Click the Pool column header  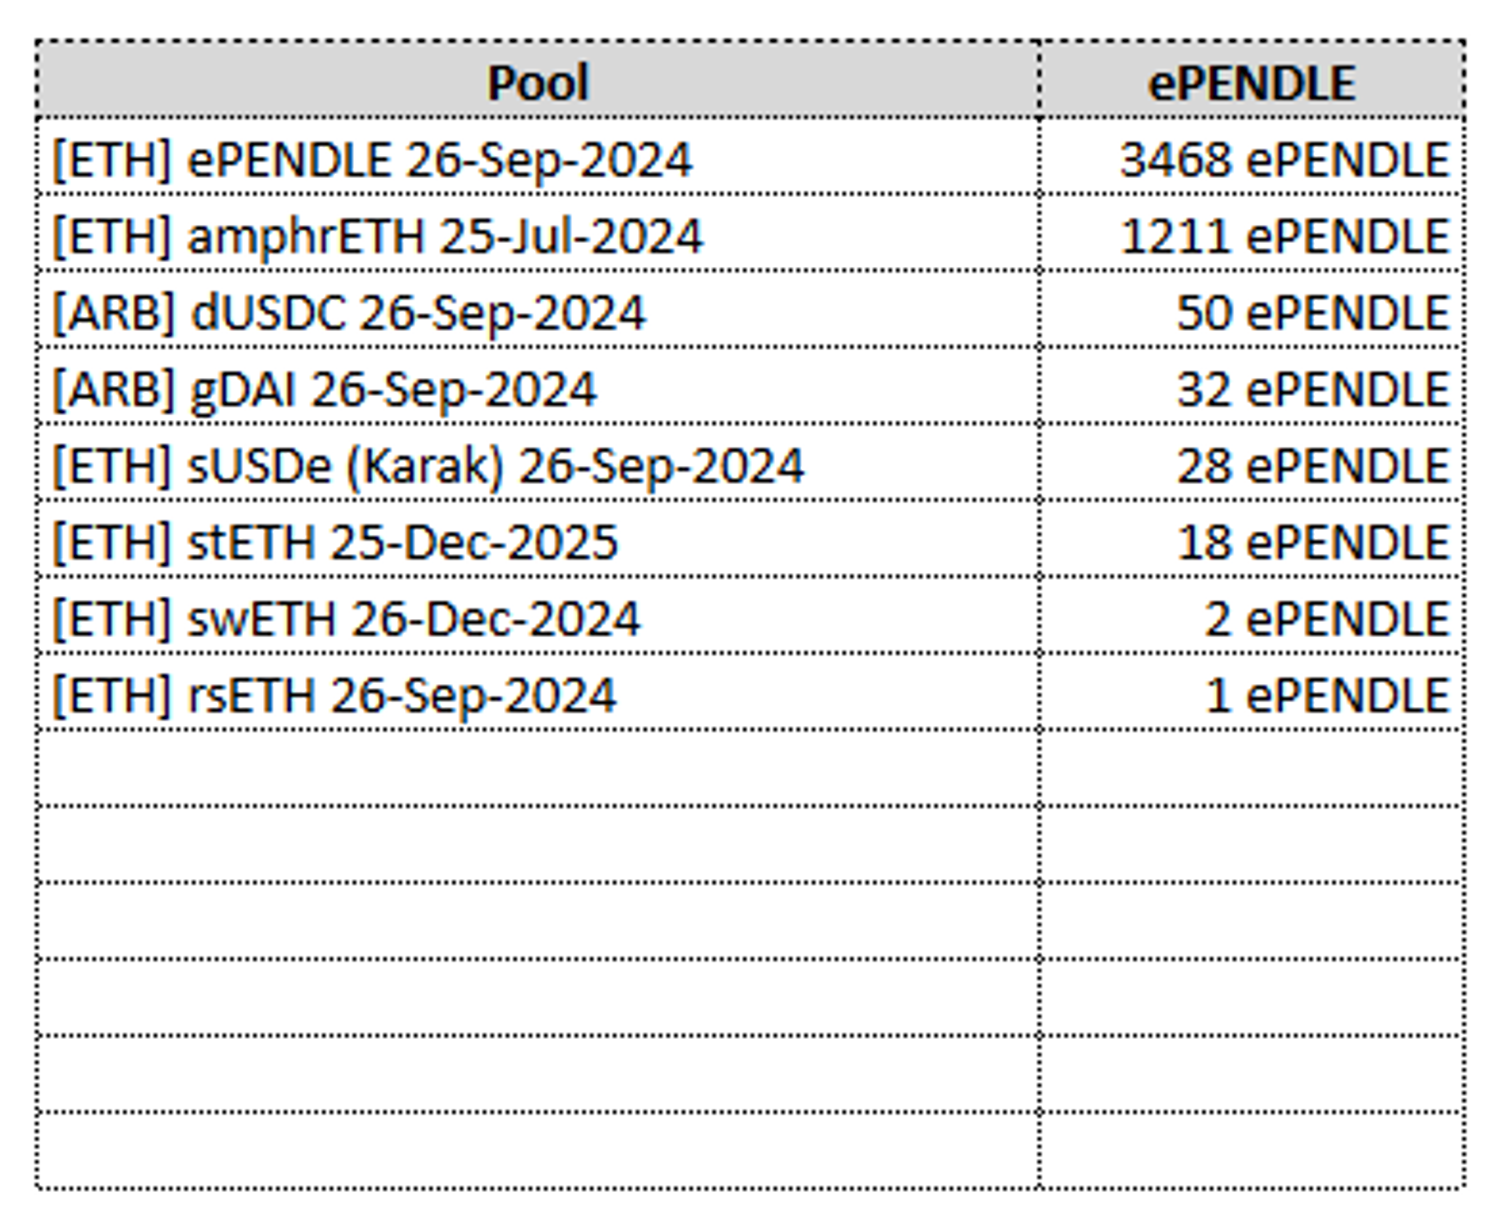[x=538, y=82]
